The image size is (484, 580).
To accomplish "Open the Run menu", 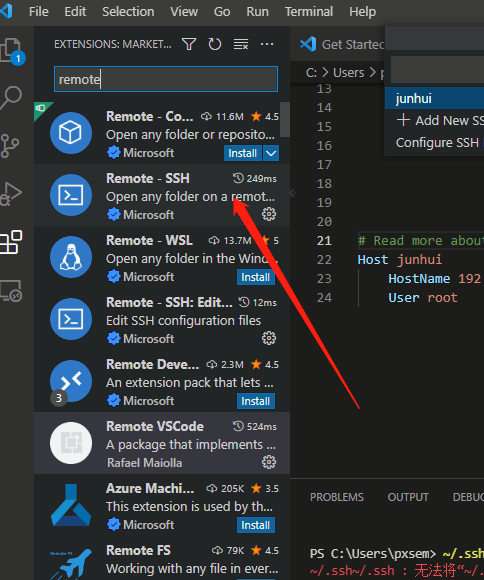I will pos(258,12).
